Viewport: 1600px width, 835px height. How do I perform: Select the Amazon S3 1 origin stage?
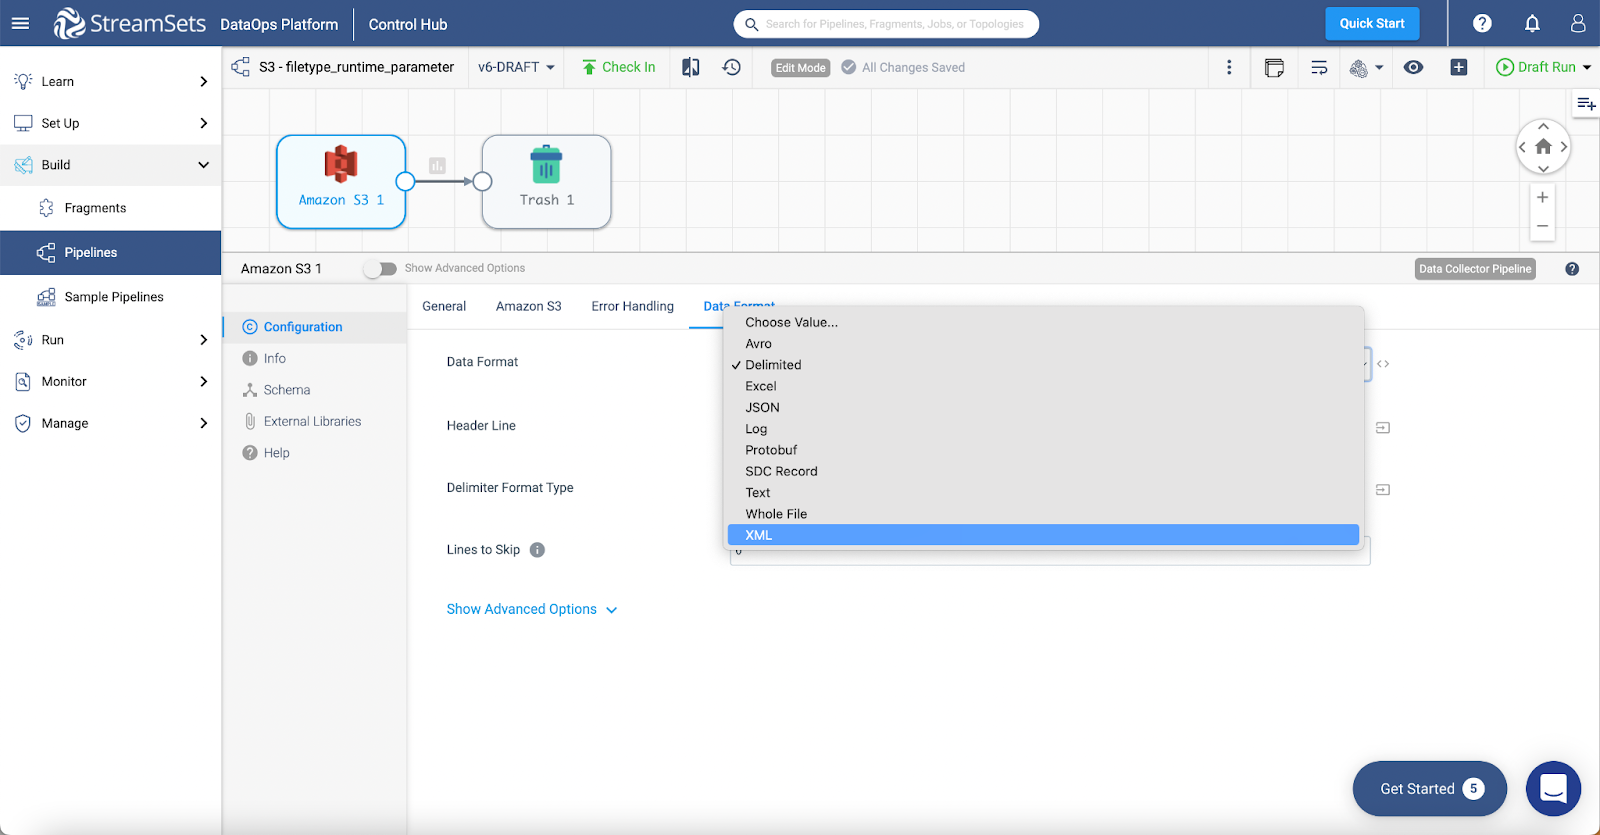click(x=341, y=182)
